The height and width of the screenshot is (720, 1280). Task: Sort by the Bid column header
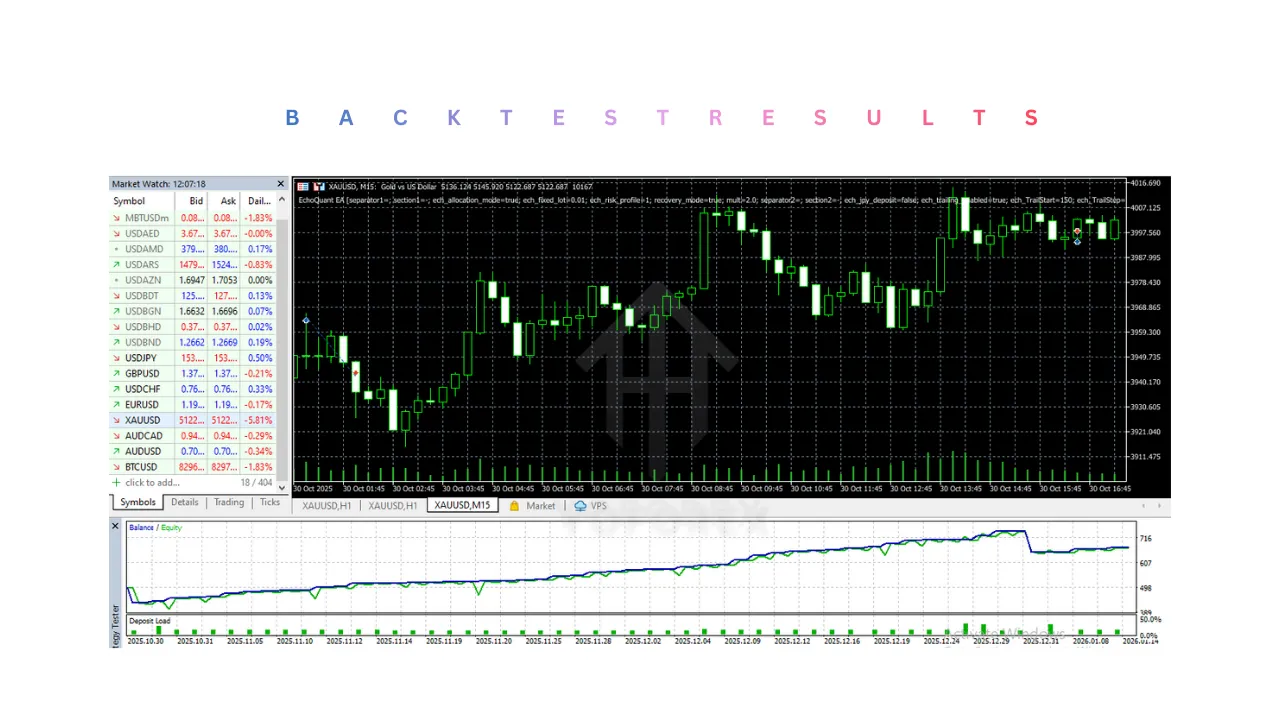click(x=191, y=201)
